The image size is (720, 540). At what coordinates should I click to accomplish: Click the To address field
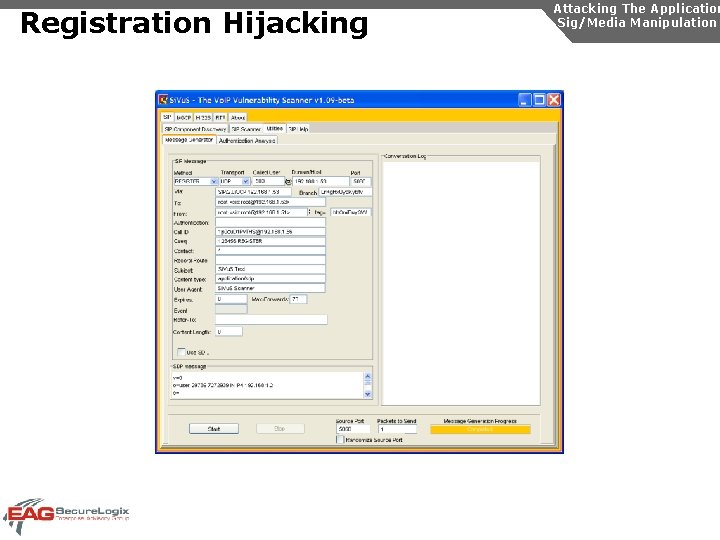[x=270, y=202]
